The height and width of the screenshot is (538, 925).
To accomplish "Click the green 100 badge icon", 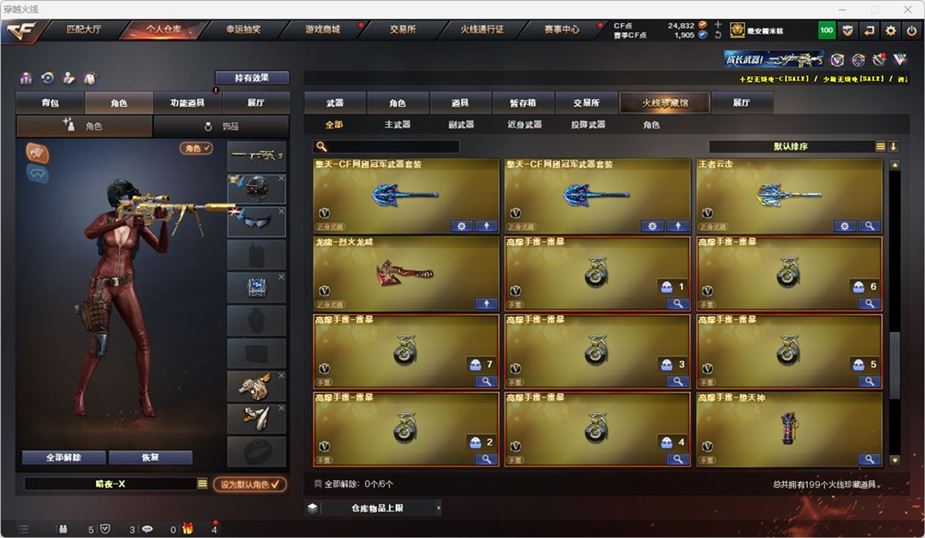I will (x=826, y=31).
